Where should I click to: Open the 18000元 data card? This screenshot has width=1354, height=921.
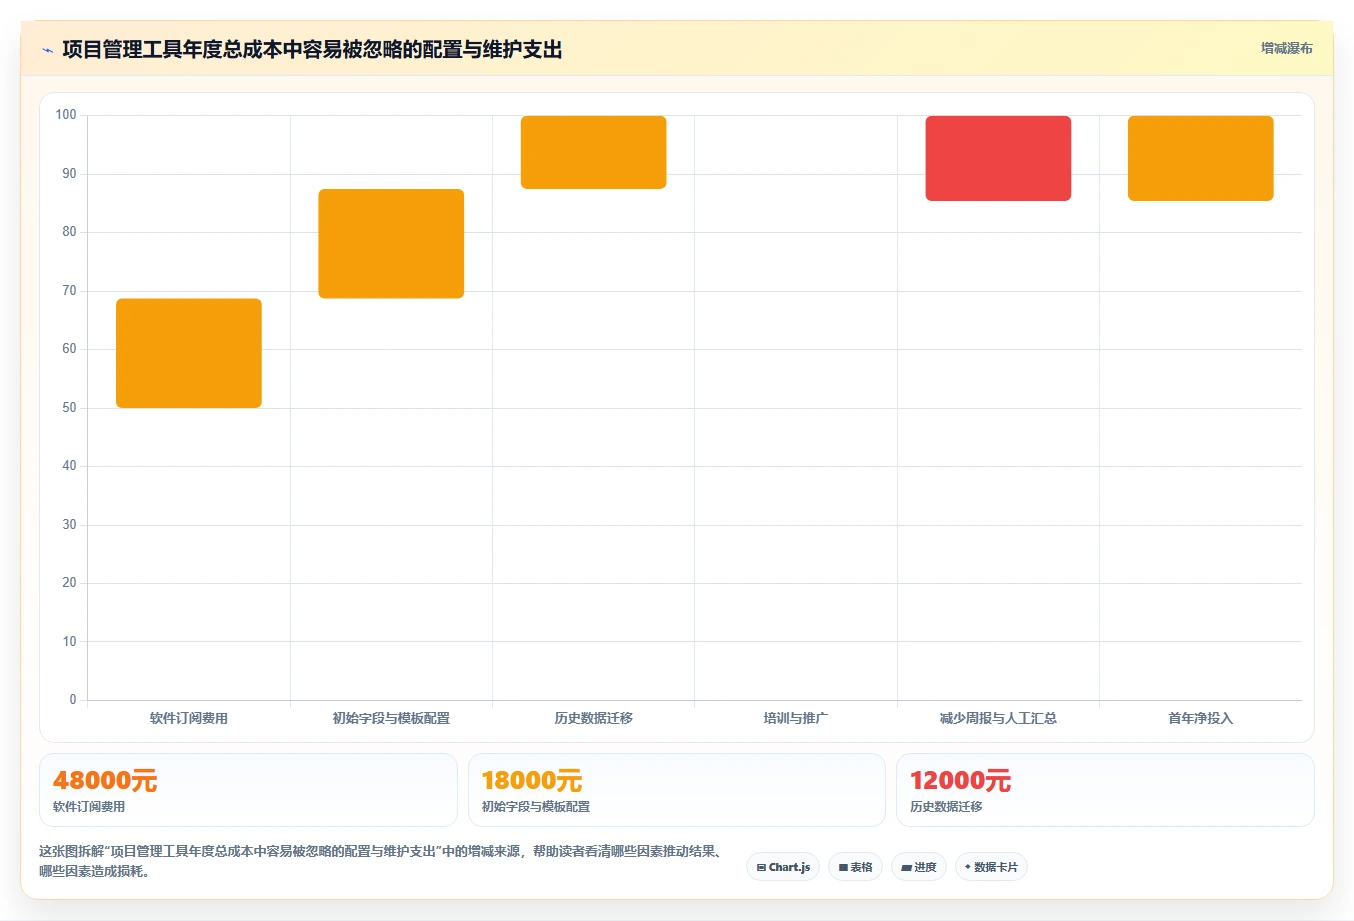tap(677, 790)
